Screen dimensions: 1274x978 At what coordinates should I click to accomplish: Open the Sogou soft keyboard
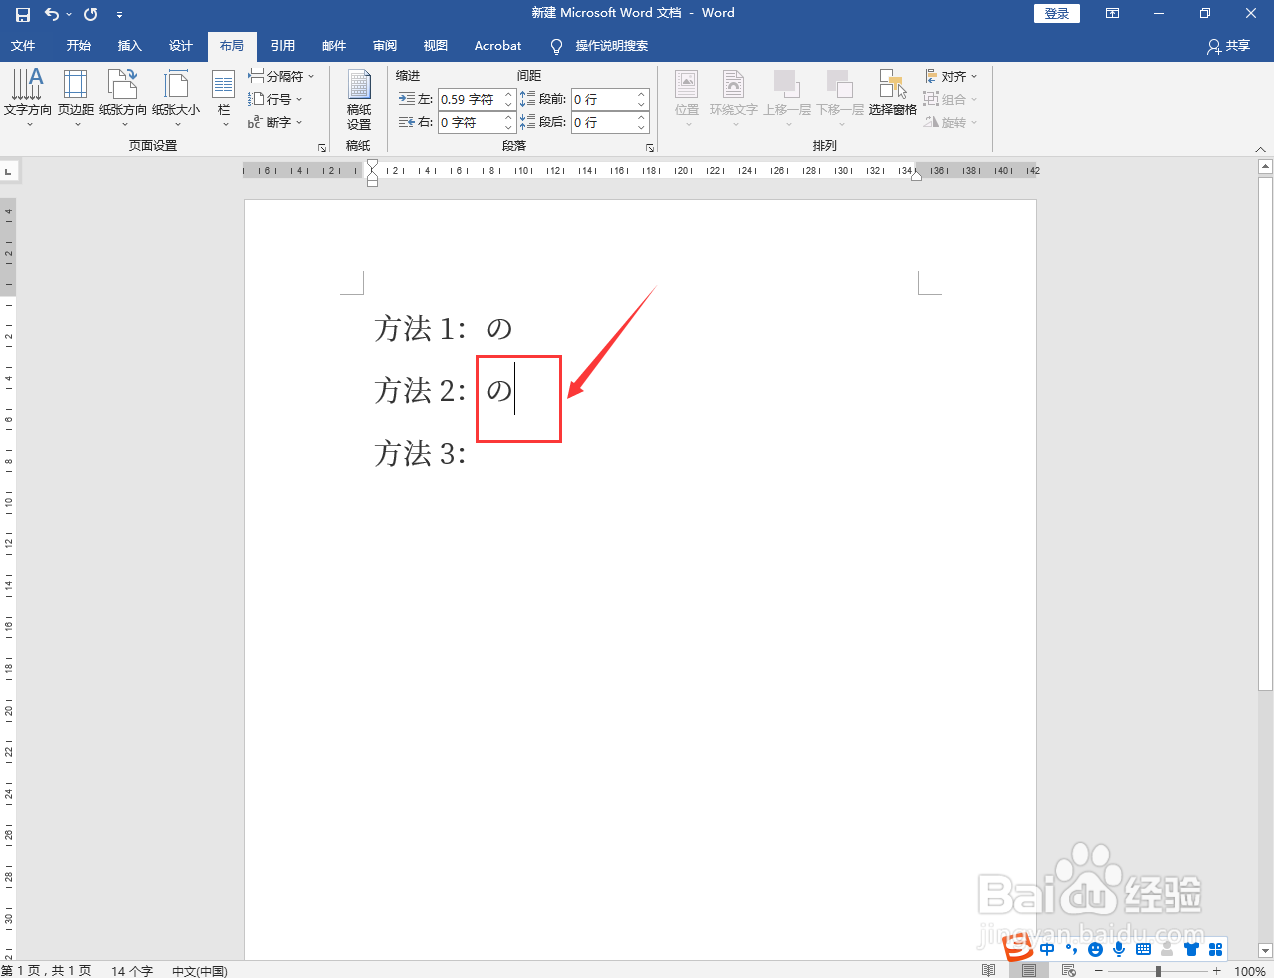pos(1143,949)
